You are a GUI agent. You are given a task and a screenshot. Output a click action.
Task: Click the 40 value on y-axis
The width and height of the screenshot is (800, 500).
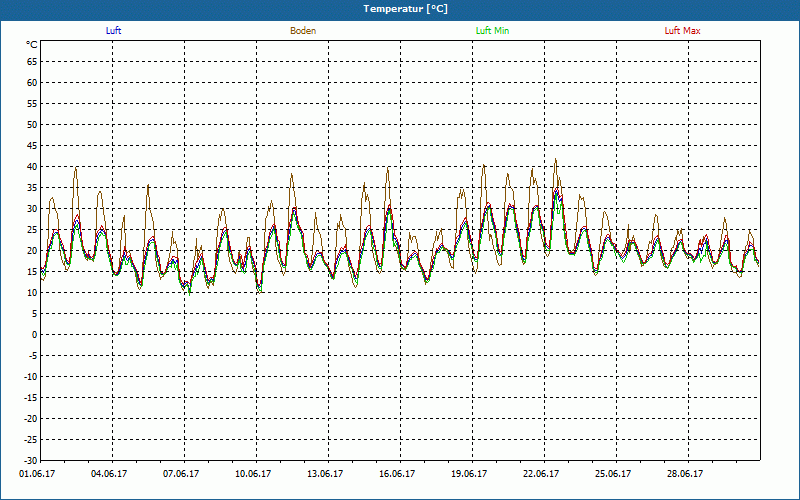pos(32,167)
